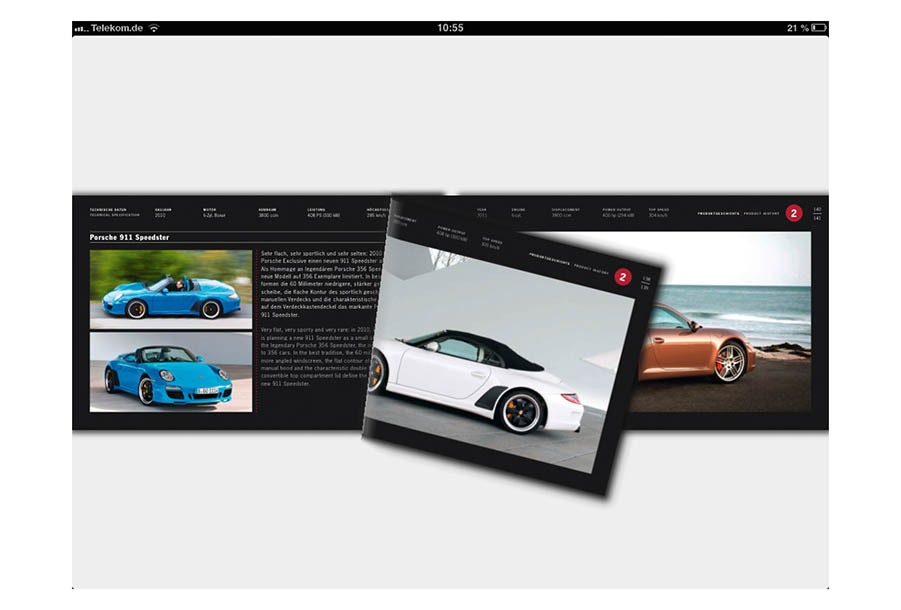The height and width of the screenshot is (610, 901).
Task: Tap the German paragraph starting 'Sehr flach'
Action: [321, 284]
